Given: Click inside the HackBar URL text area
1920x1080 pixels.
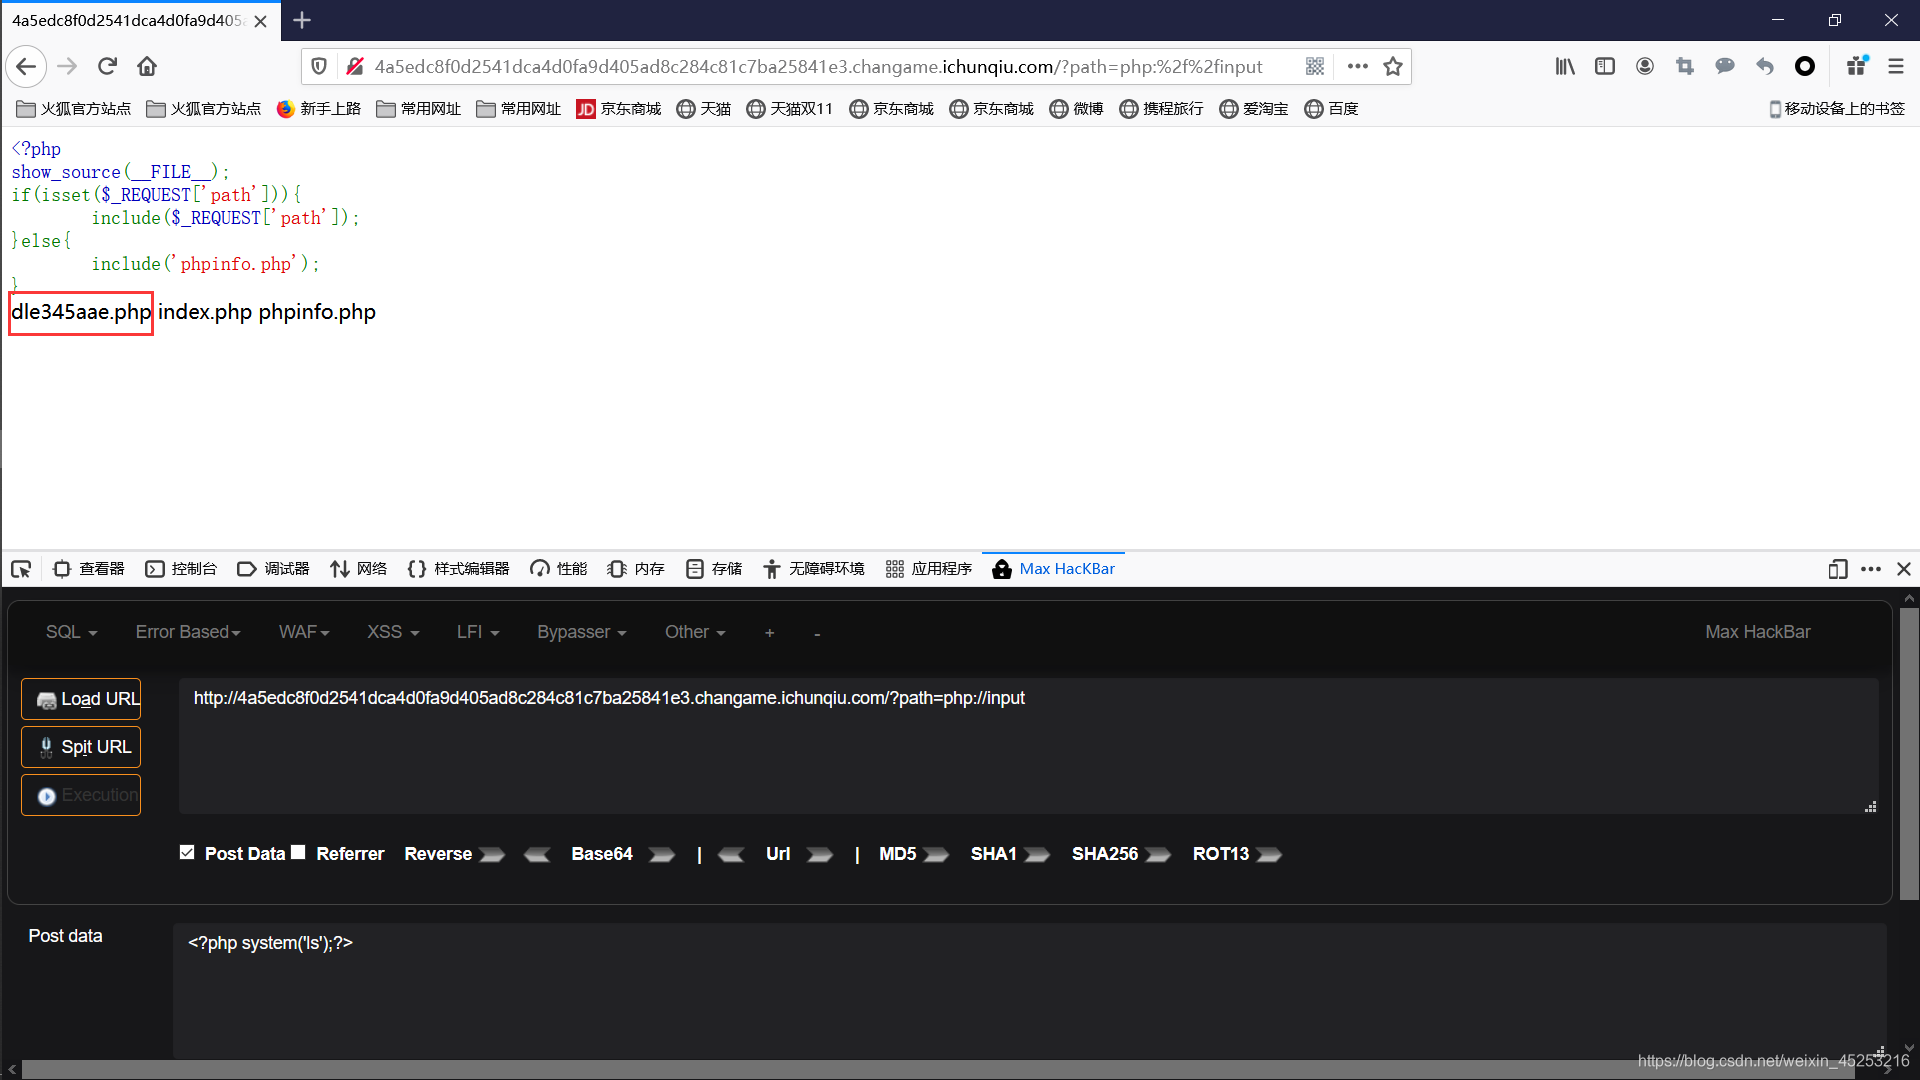Looking at the screenshot, I should pyautogui.click(x=1028, y=746).
